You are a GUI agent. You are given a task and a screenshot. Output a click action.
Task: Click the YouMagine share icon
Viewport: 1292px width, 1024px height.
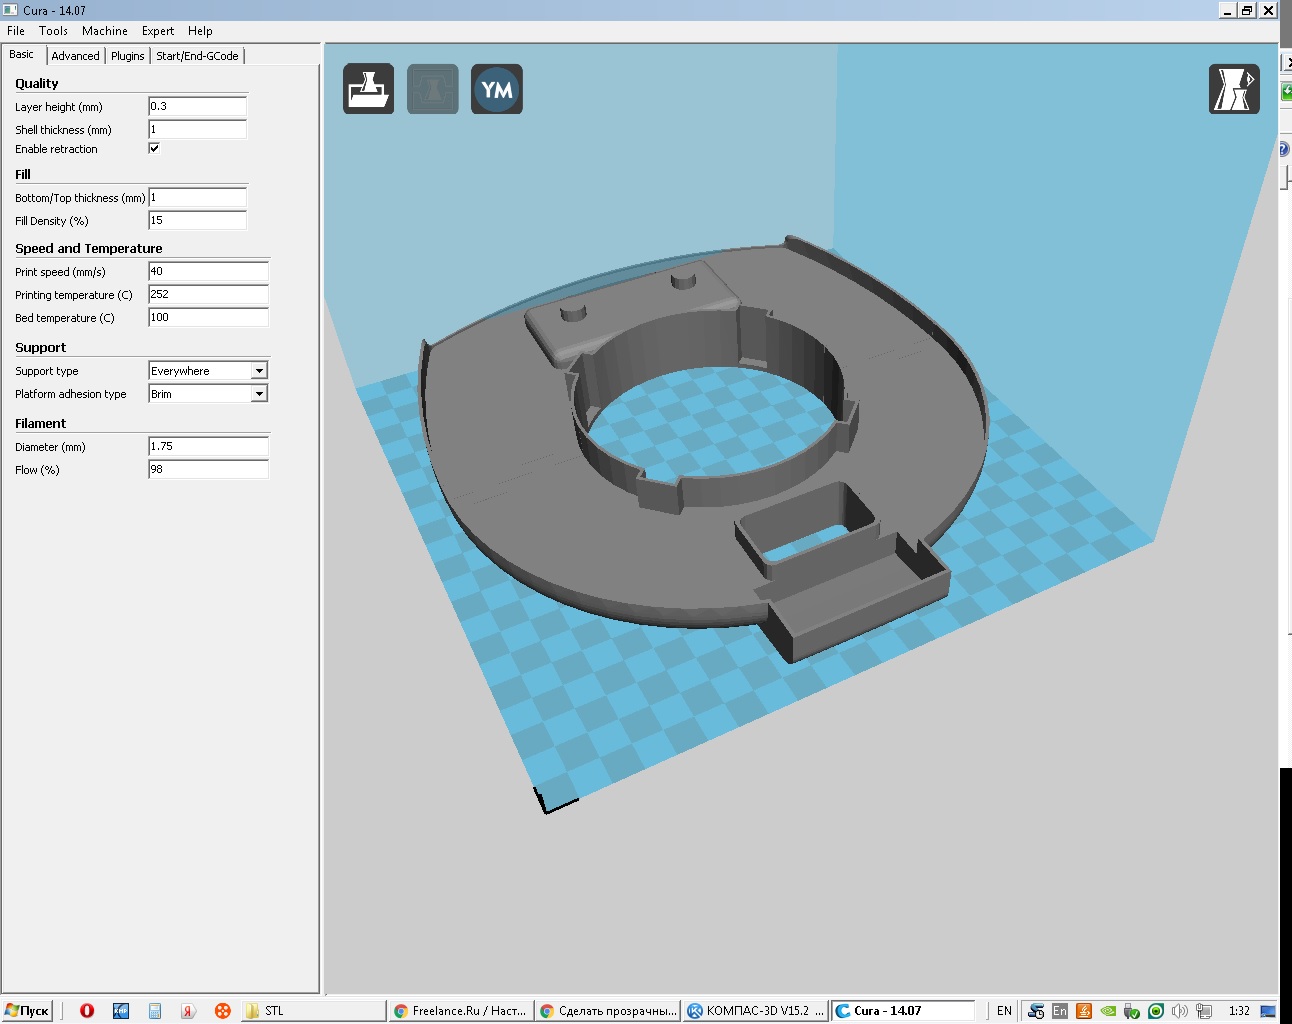[x=497, y=89]
